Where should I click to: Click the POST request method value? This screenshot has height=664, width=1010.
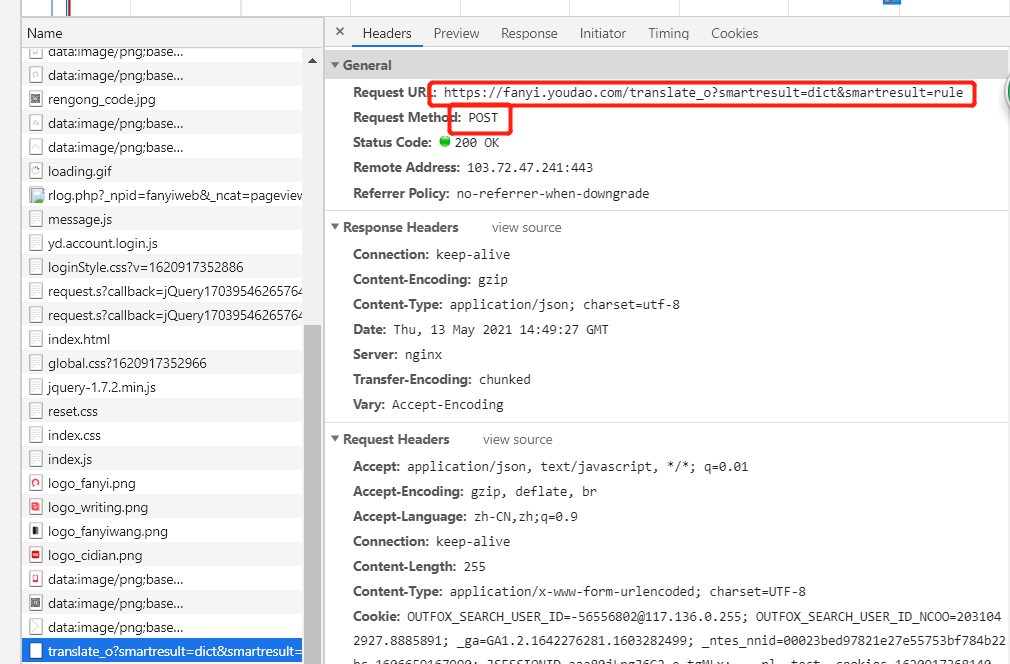tap(483, 118)
